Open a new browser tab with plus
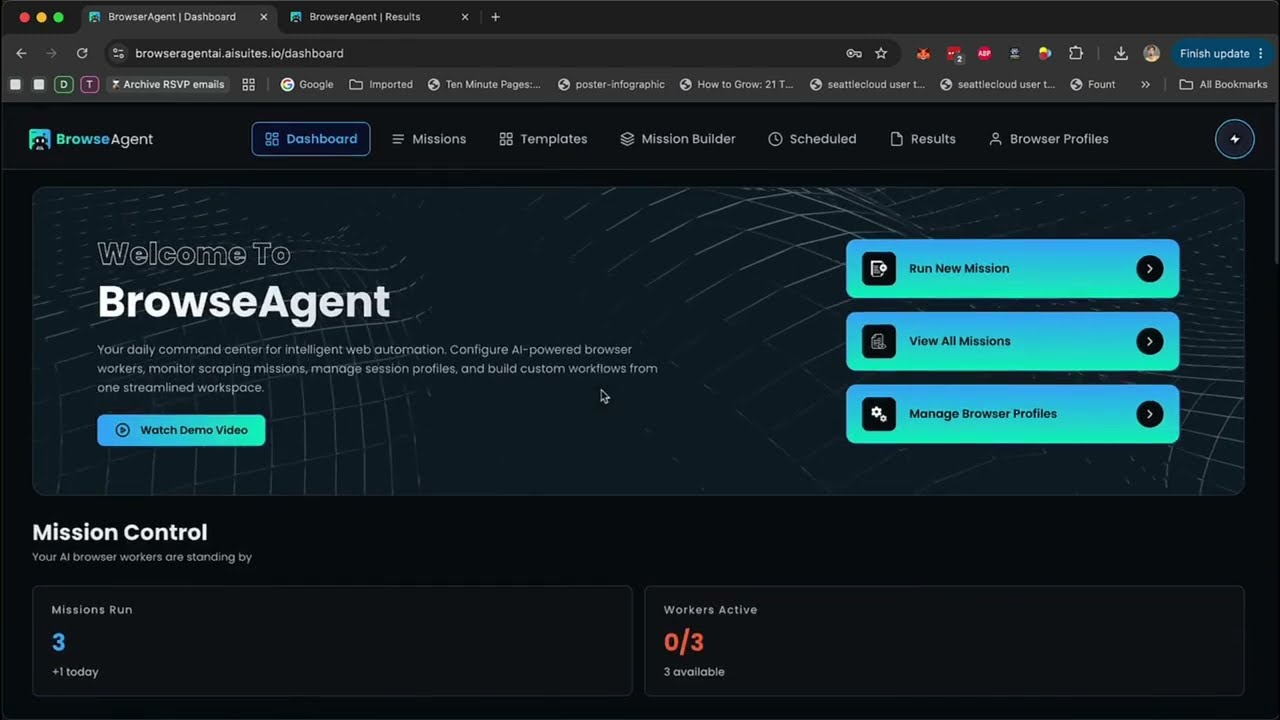The height and width of the screenshot is (720, 1280). click(x=495, y=17)
